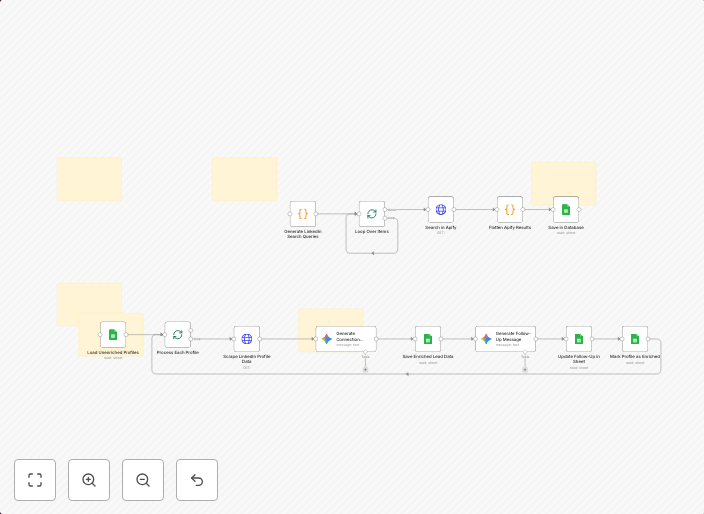
Task: Open the Update Follow-Up in Sheet node
Action: [579, 339]
